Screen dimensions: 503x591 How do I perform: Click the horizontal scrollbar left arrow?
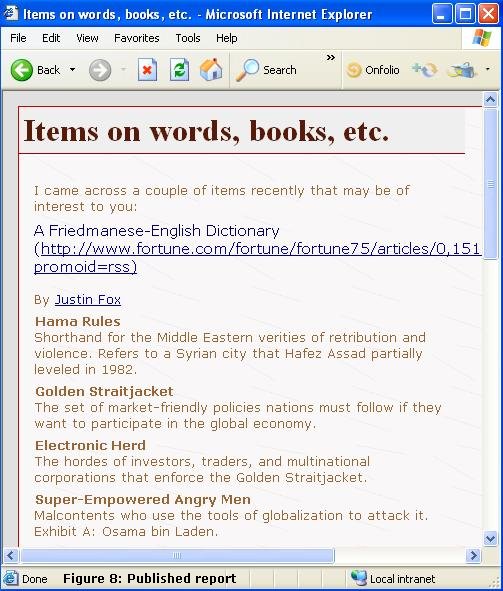click(x=10, y=555)
